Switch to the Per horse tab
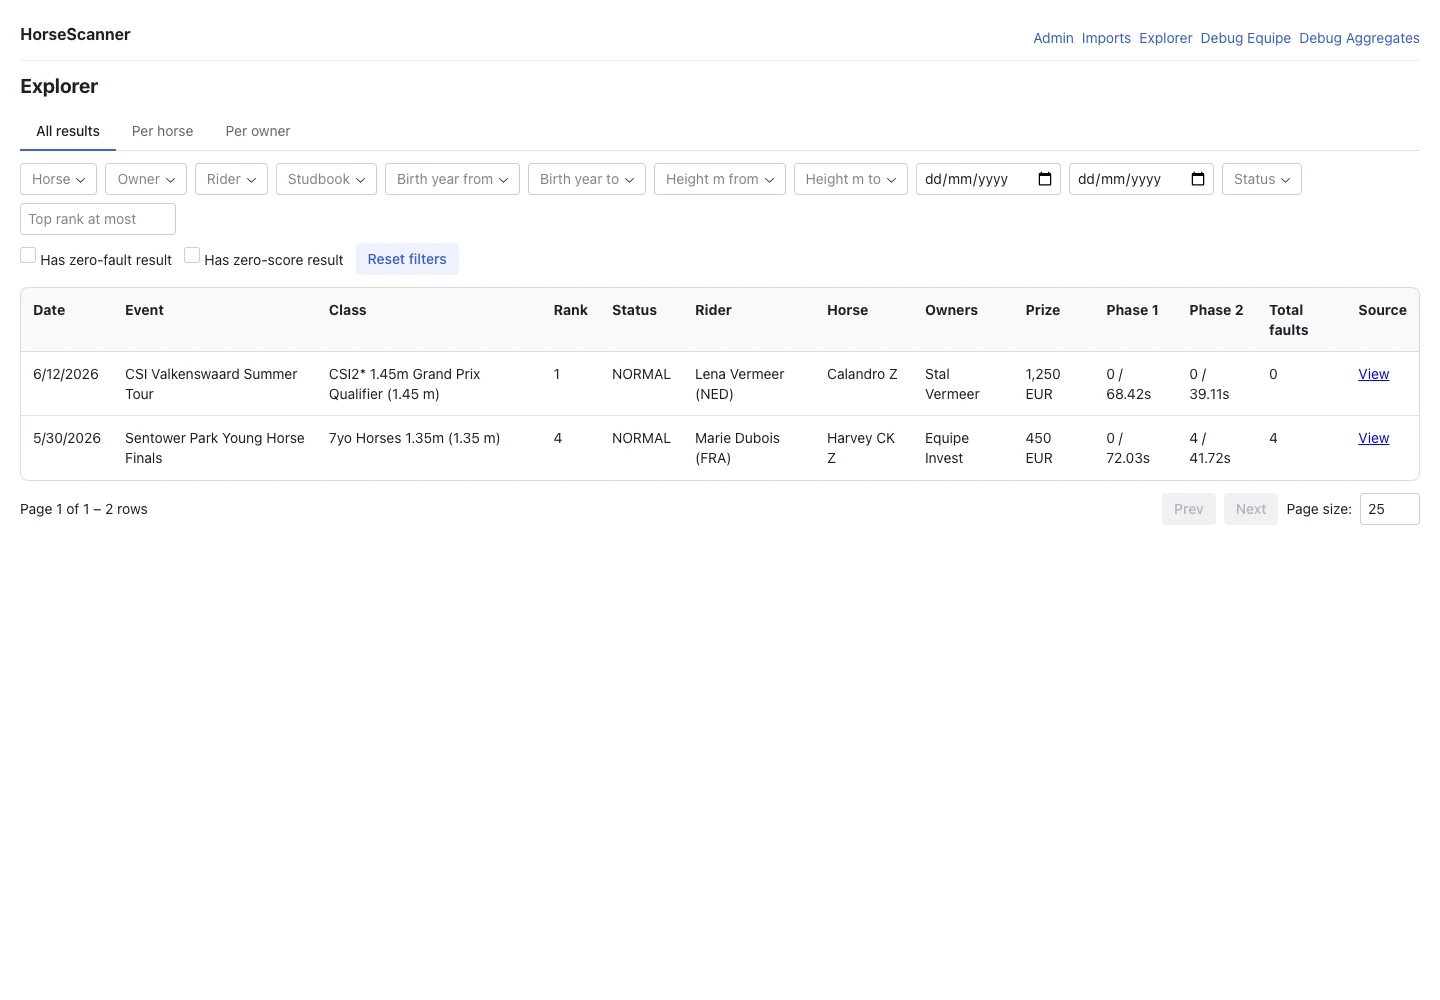Image resolution: width=1440 pixels, height=1000 pixels. pos(163,131)
